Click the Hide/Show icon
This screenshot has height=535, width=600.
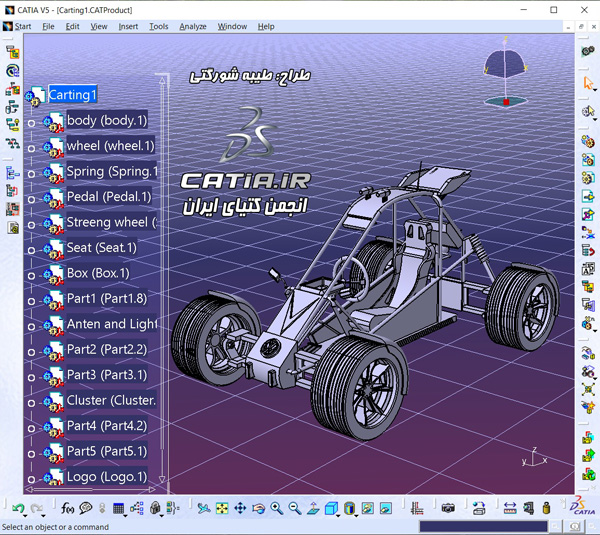point(367,508)
